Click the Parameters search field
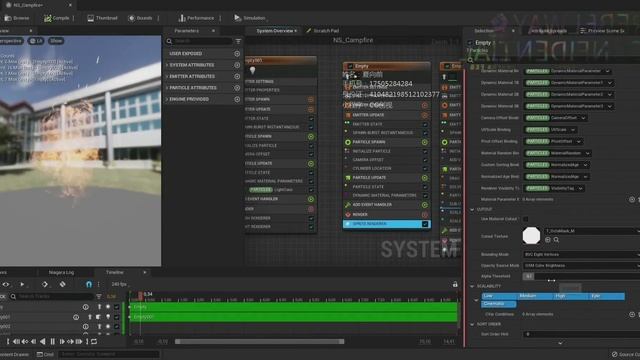This screenshot has height=360, width=640. click(x=199, y=41)
